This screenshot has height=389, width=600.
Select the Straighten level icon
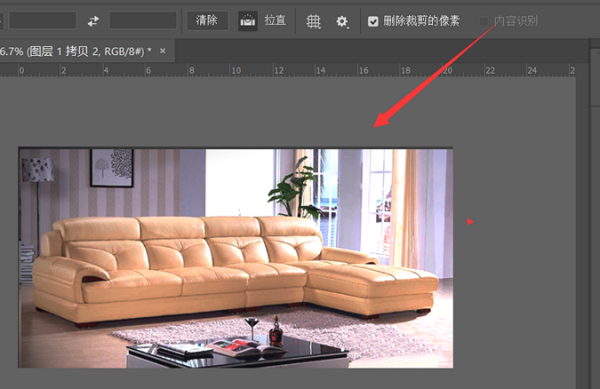click(248, 21)
